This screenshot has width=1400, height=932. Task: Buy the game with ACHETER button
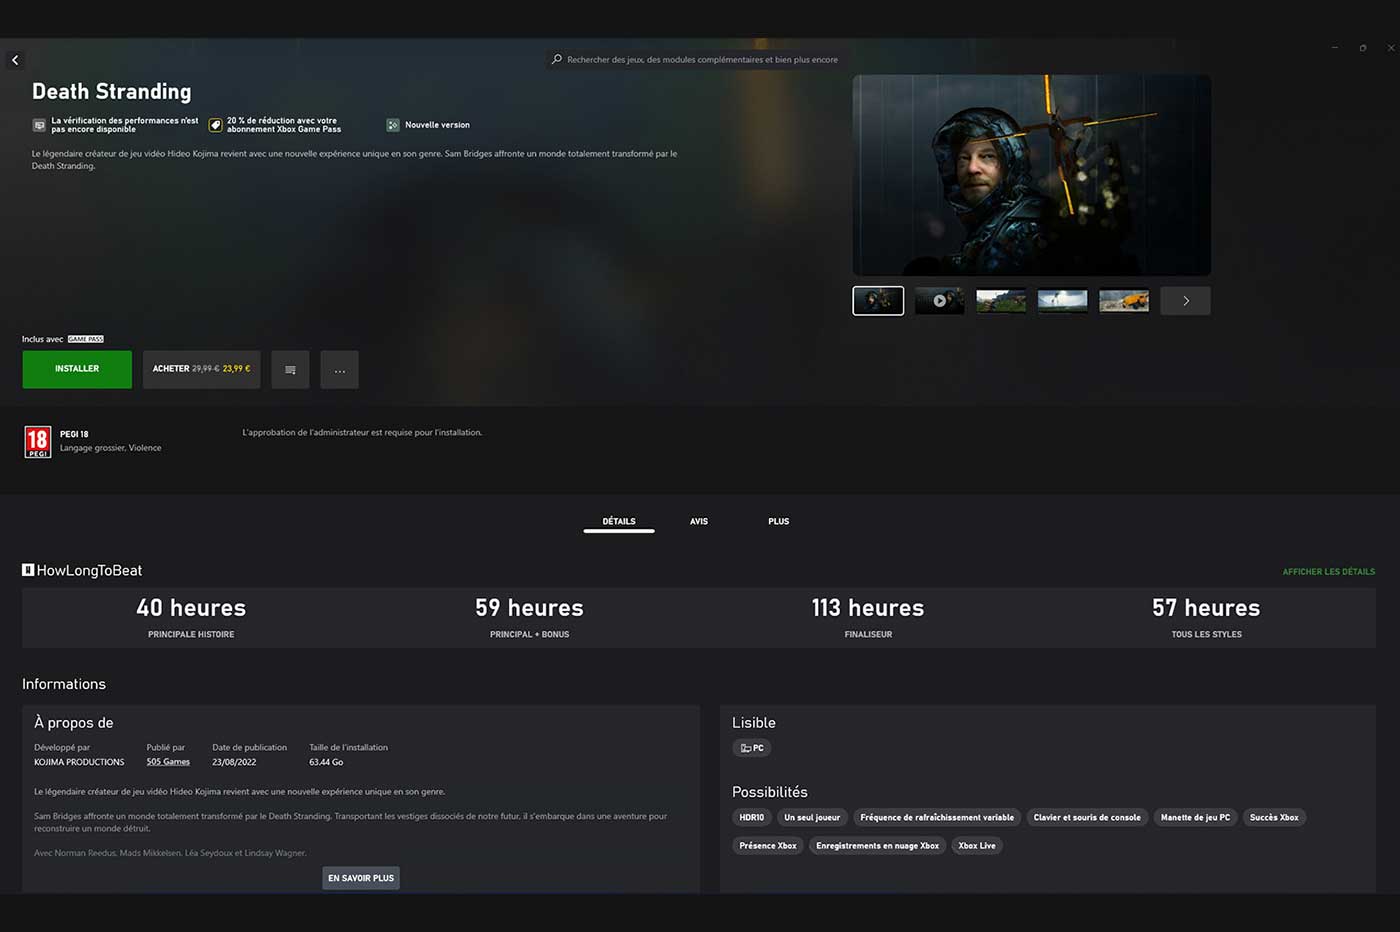pyautogui.click(x=201, y=369)
